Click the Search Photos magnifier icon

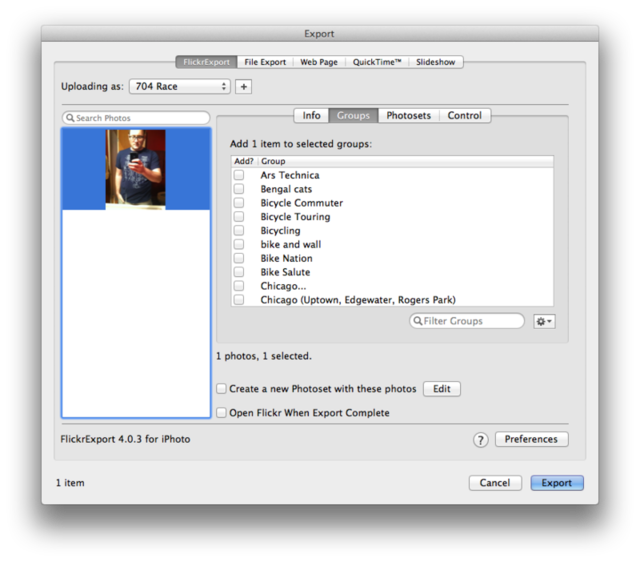pyautogui.click(x=70, y=118)
